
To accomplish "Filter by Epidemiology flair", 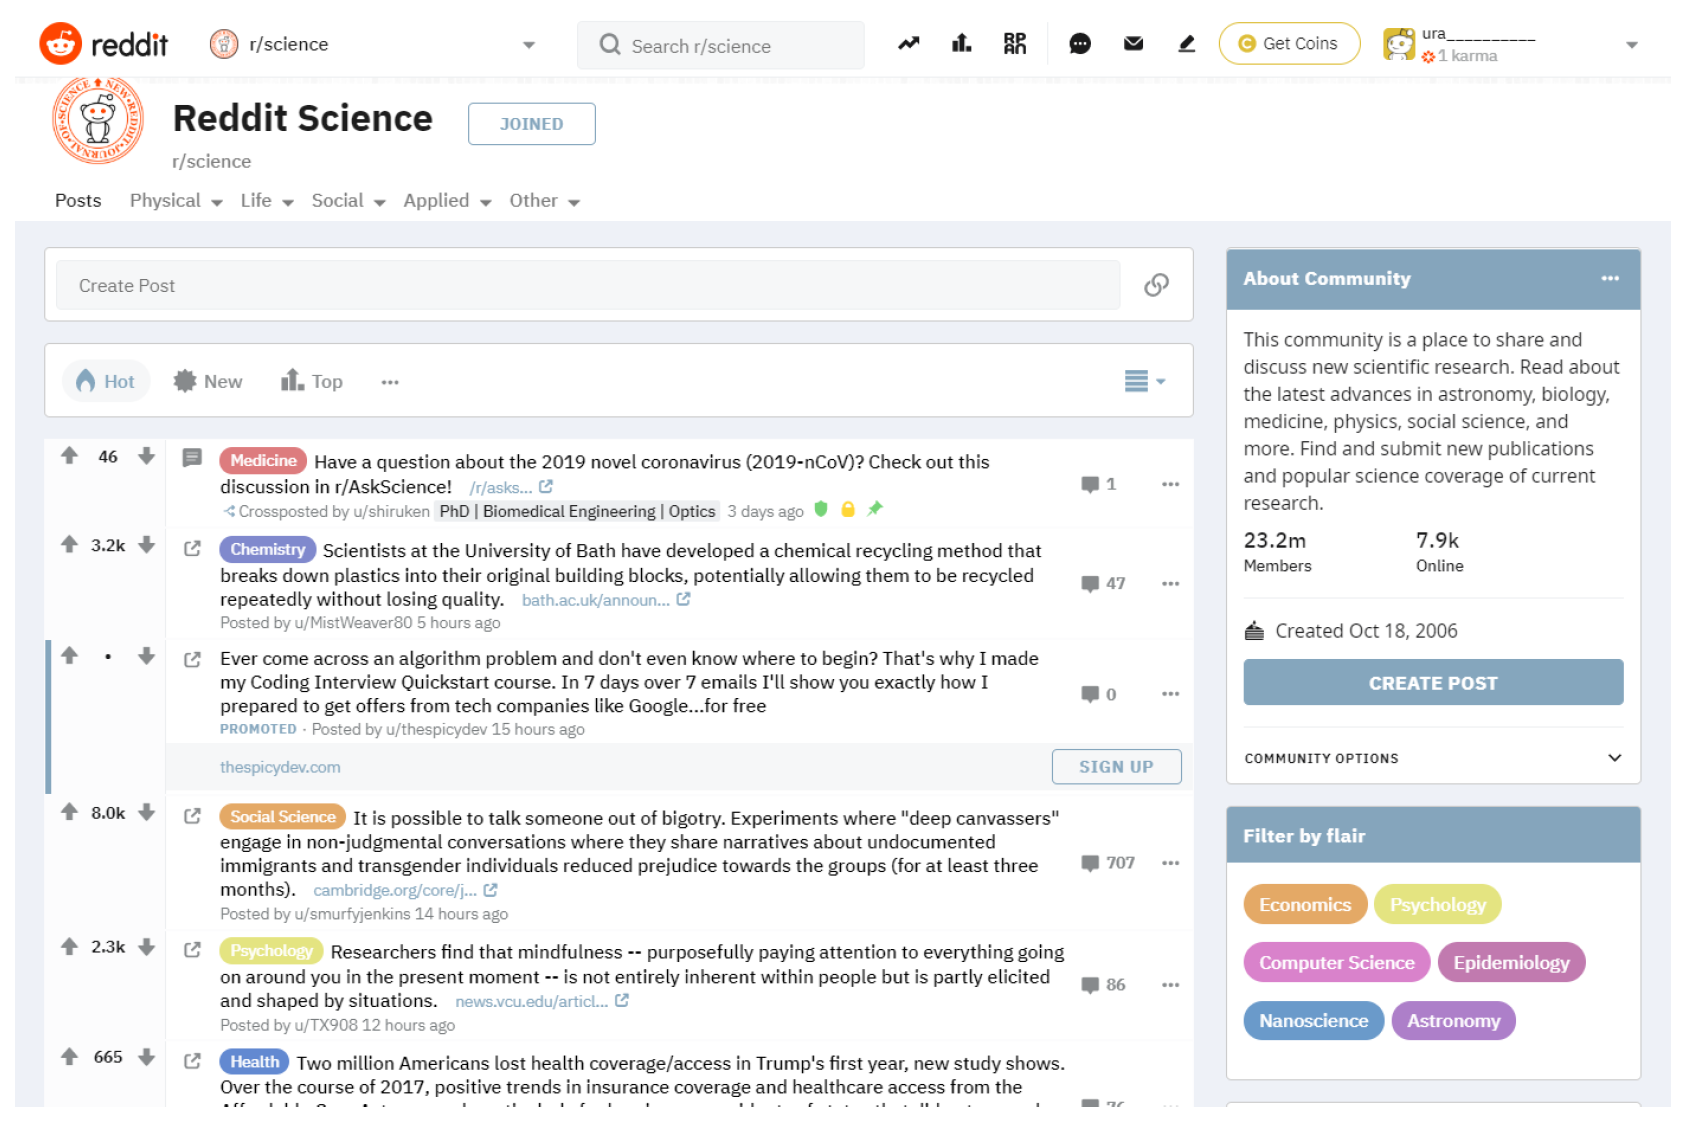I will [1511, 962].
